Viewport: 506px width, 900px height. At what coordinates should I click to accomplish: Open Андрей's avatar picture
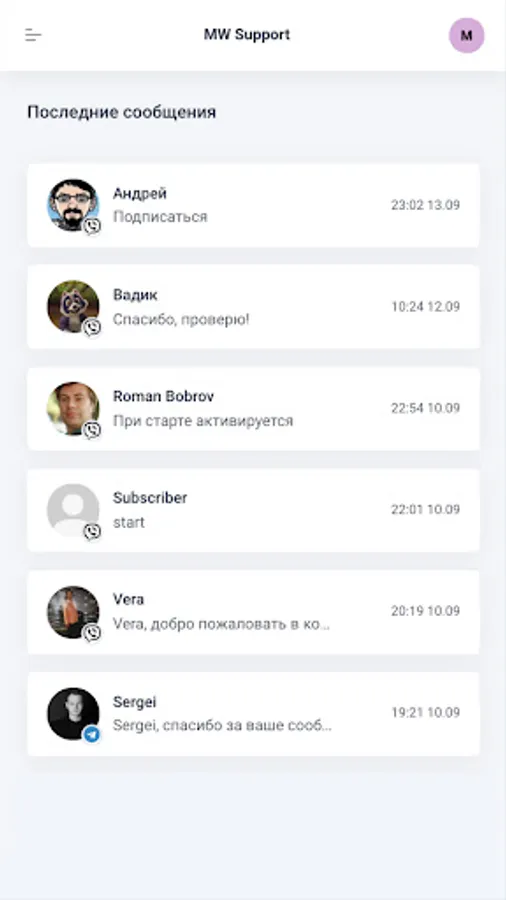pos(73,205)
